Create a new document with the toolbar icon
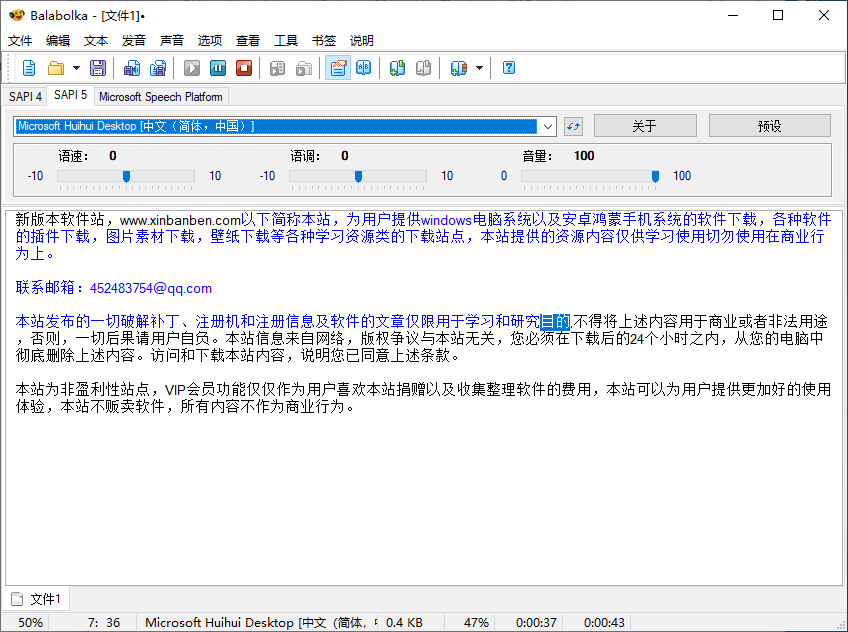This screenshot has width=848, height=632. click(x=29, y=68)
